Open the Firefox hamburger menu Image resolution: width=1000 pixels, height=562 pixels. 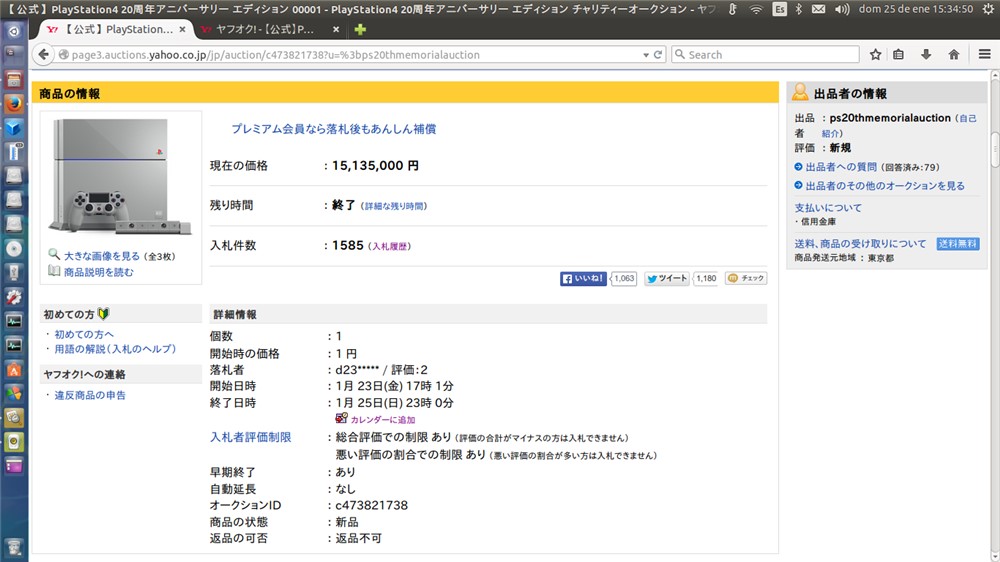pos(985,55)
